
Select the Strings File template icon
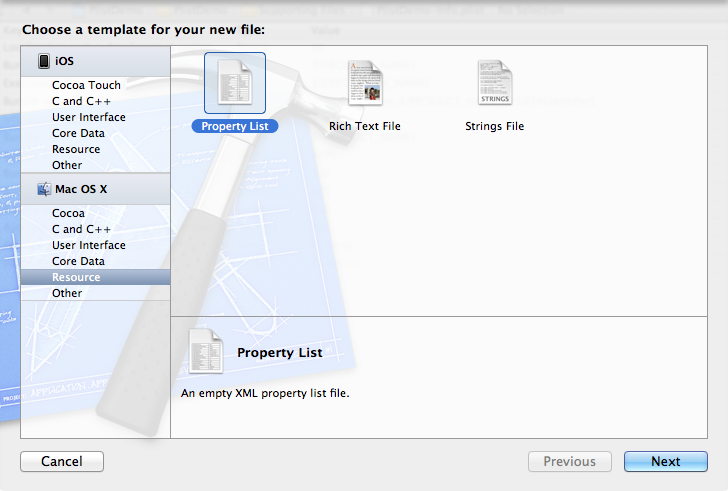tap(494, 84)
